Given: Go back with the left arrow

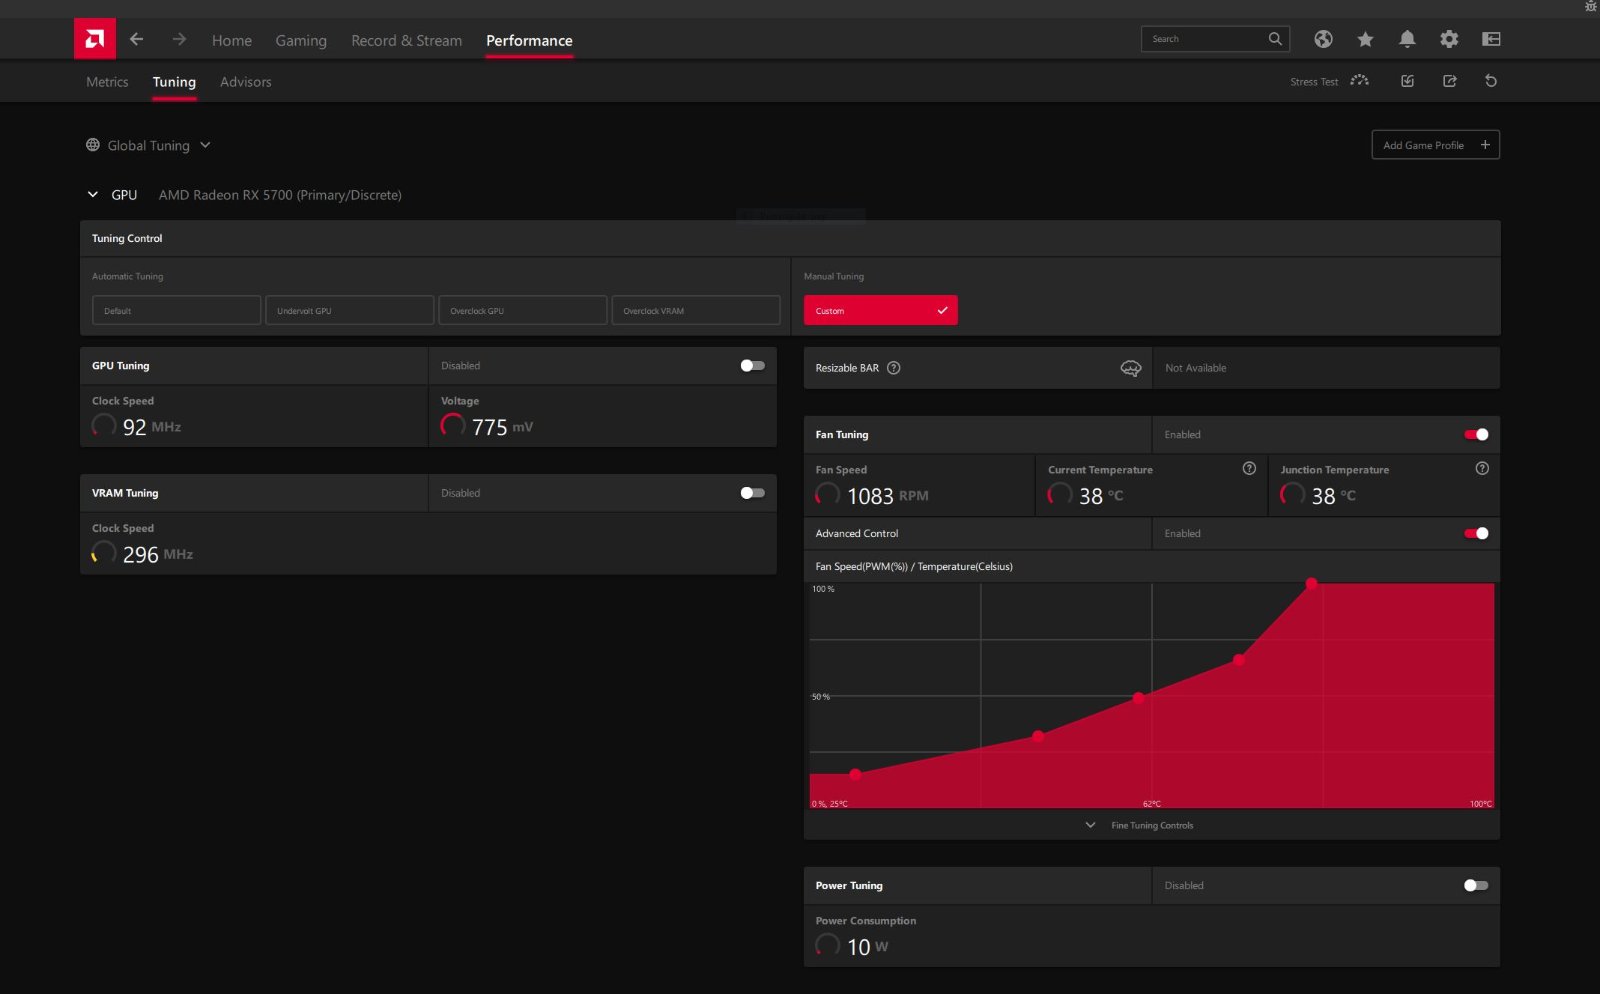Looking at the screenshot, I should tap(137, 39).
